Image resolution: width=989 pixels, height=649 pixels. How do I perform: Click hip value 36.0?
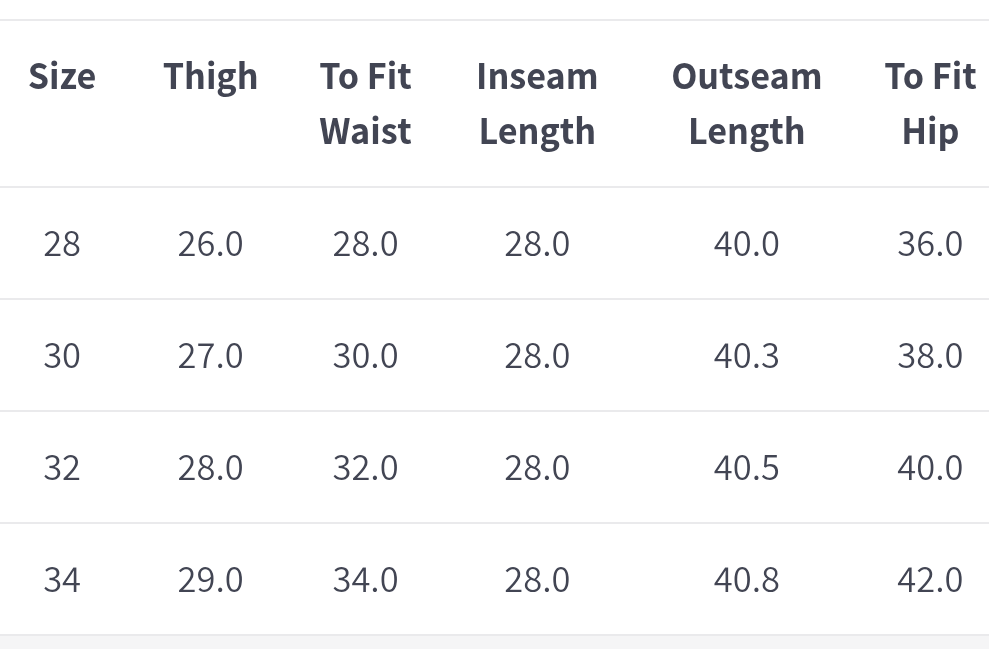pyautogui.click(x=930, y=244)
